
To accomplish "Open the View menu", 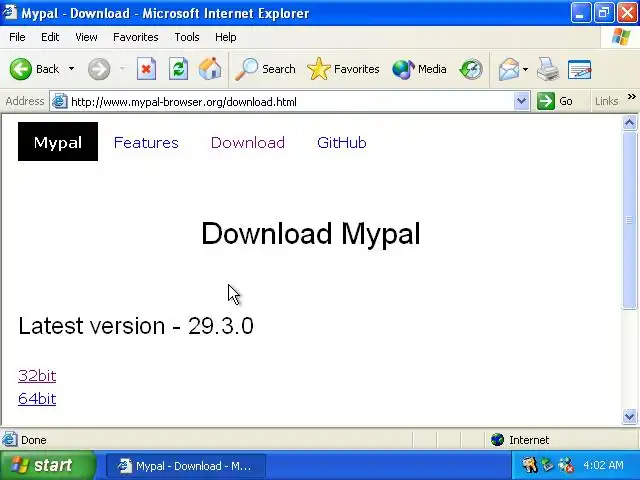I will pos(86,37).
